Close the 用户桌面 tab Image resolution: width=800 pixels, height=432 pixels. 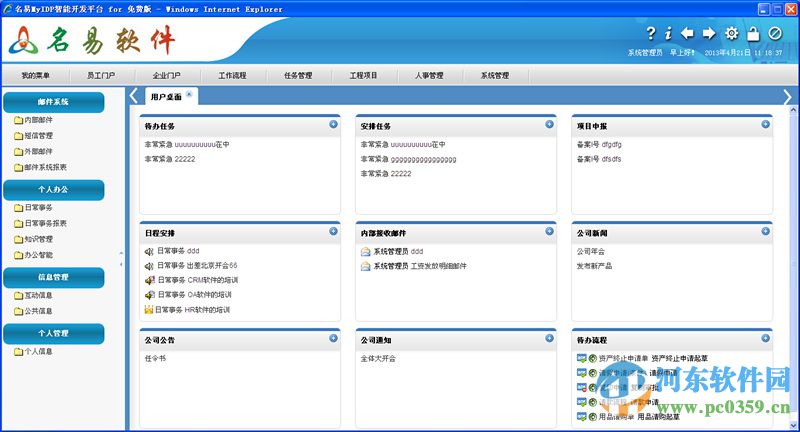189,94
